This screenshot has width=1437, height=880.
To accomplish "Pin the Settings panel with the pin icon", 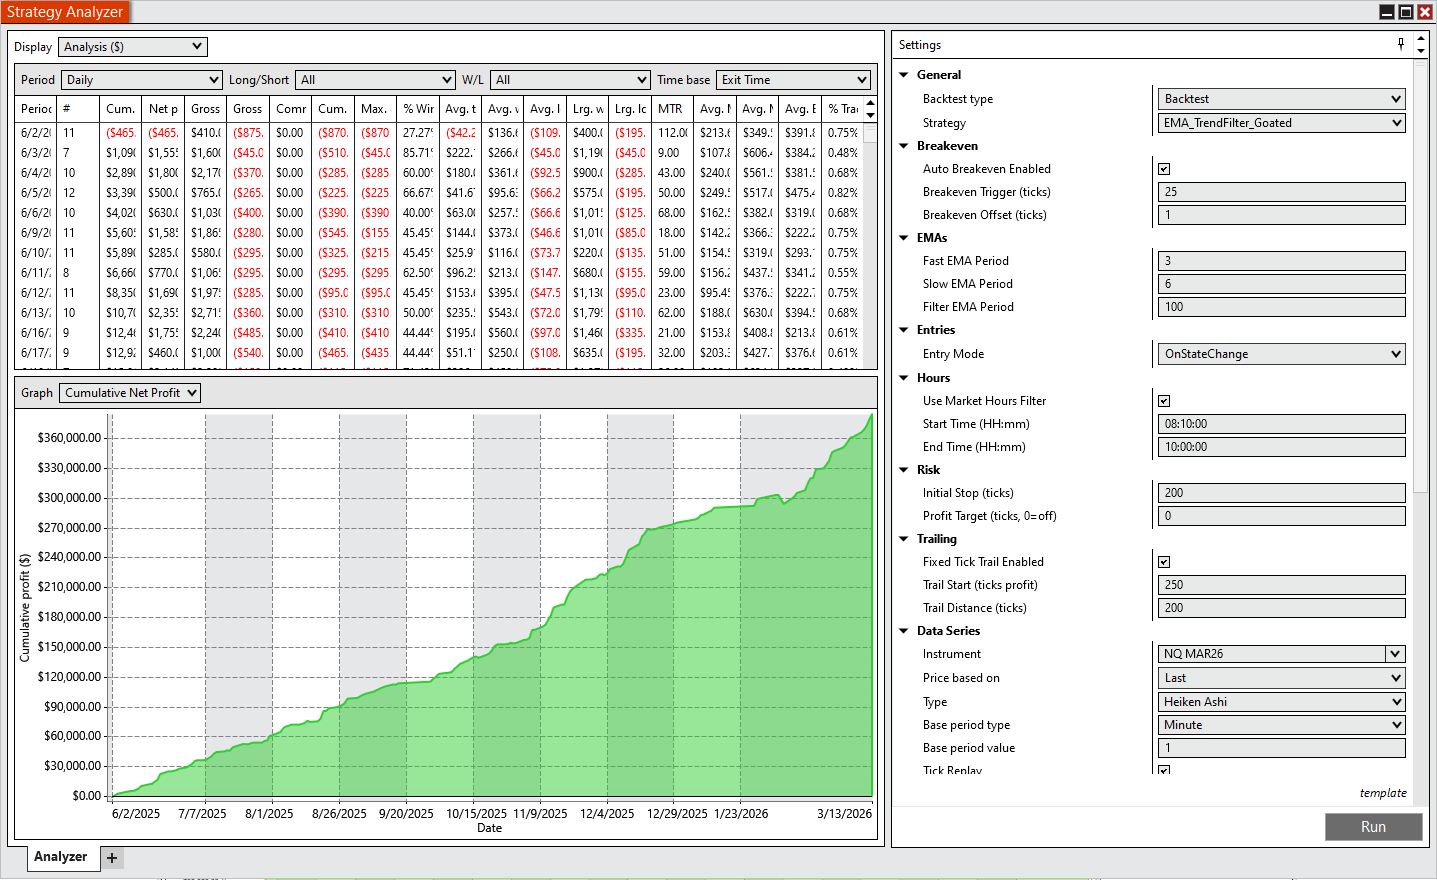I will [1401, 44].
